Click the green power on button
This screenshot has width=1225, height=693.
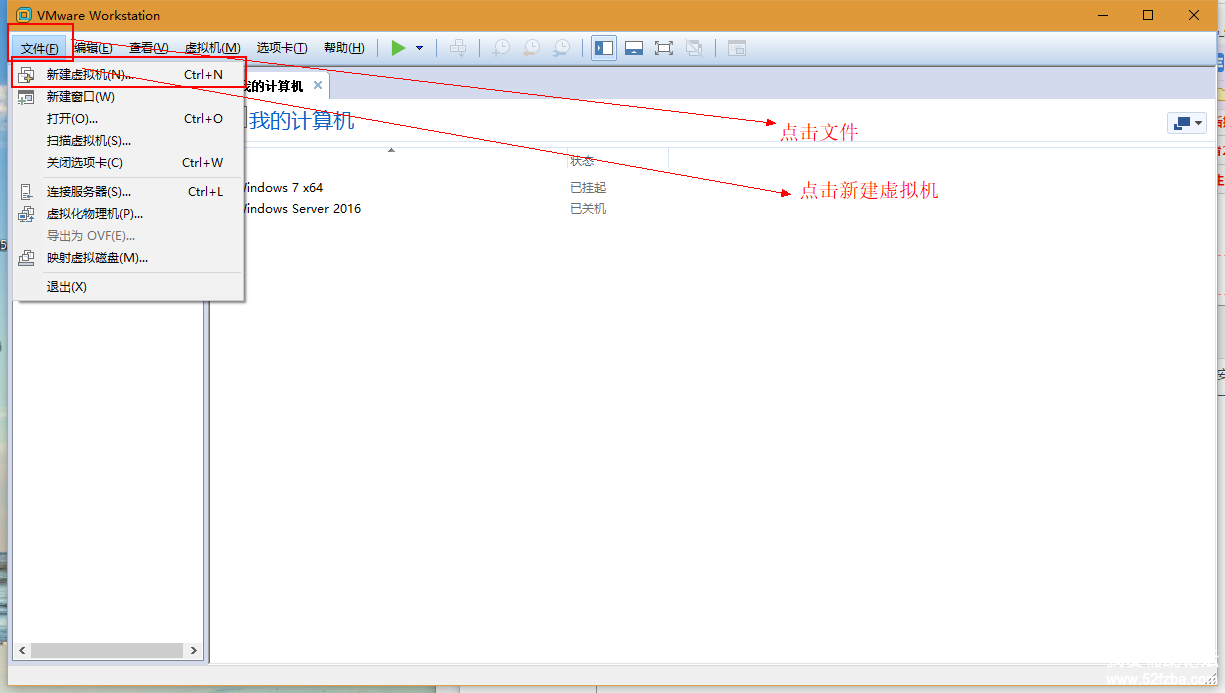pyautogui.click(x=398, y=48)
